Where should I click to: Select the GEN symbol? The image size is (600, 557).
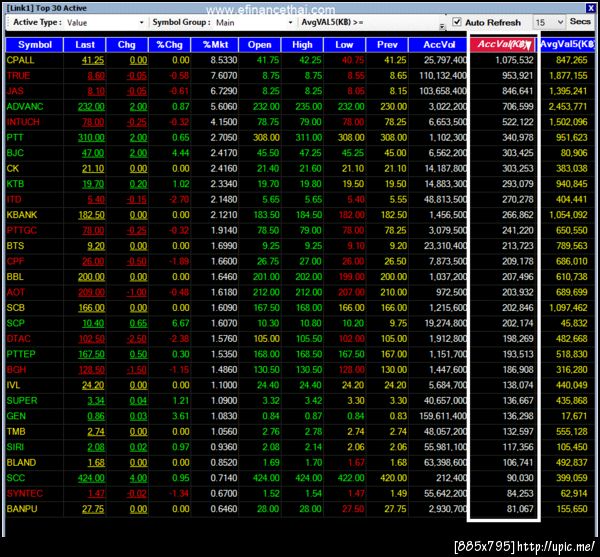pos(16,416)
